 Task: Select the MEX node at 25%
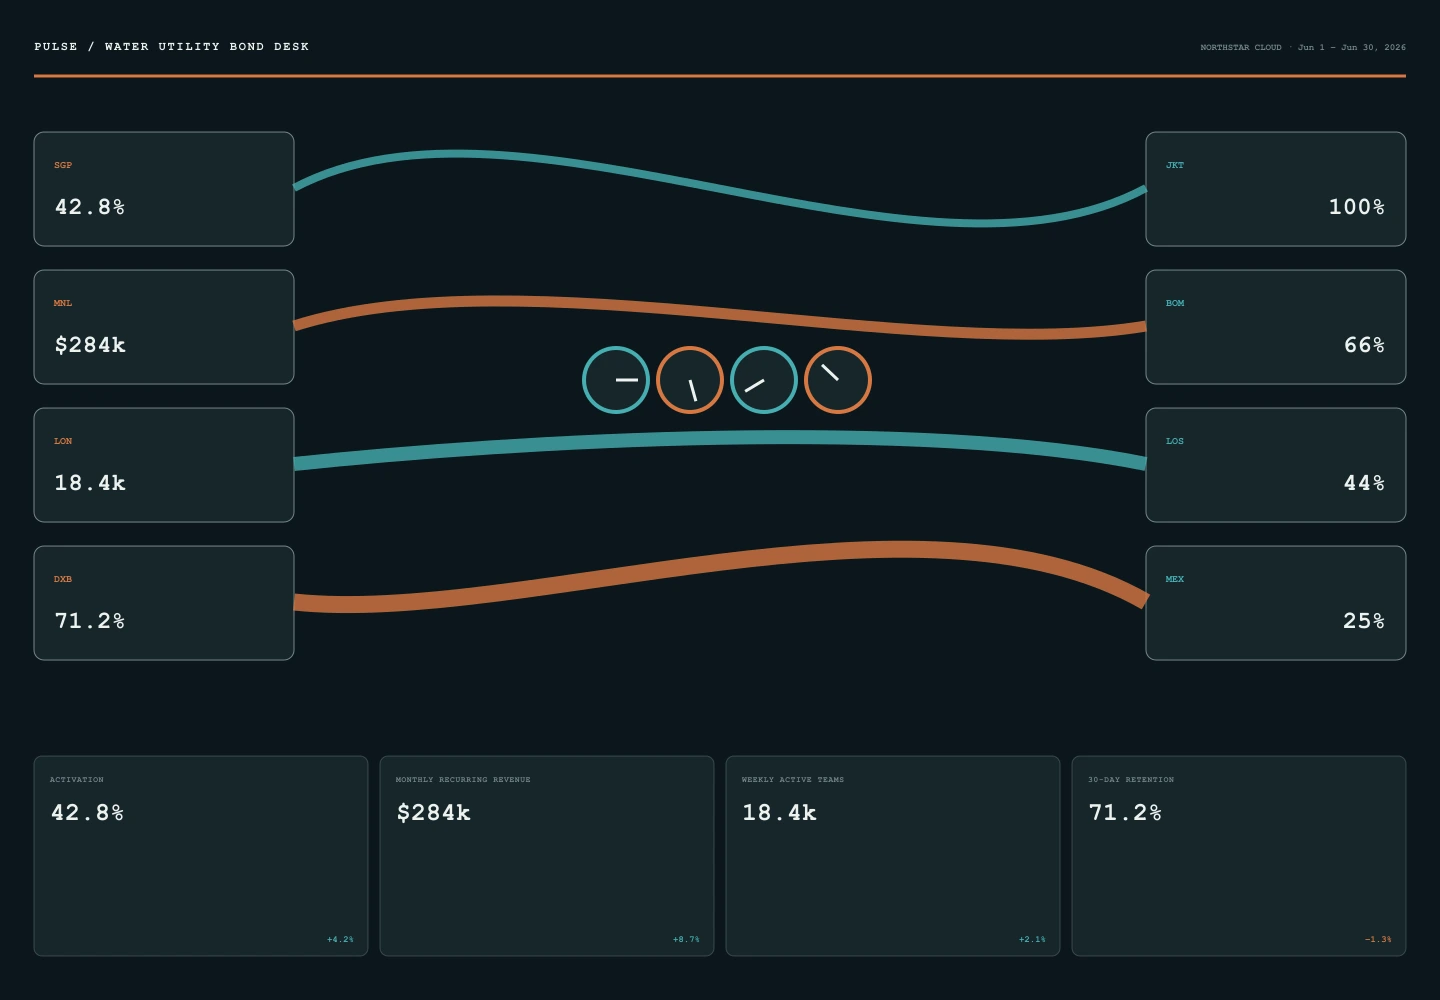click(x=1276, y=603)
